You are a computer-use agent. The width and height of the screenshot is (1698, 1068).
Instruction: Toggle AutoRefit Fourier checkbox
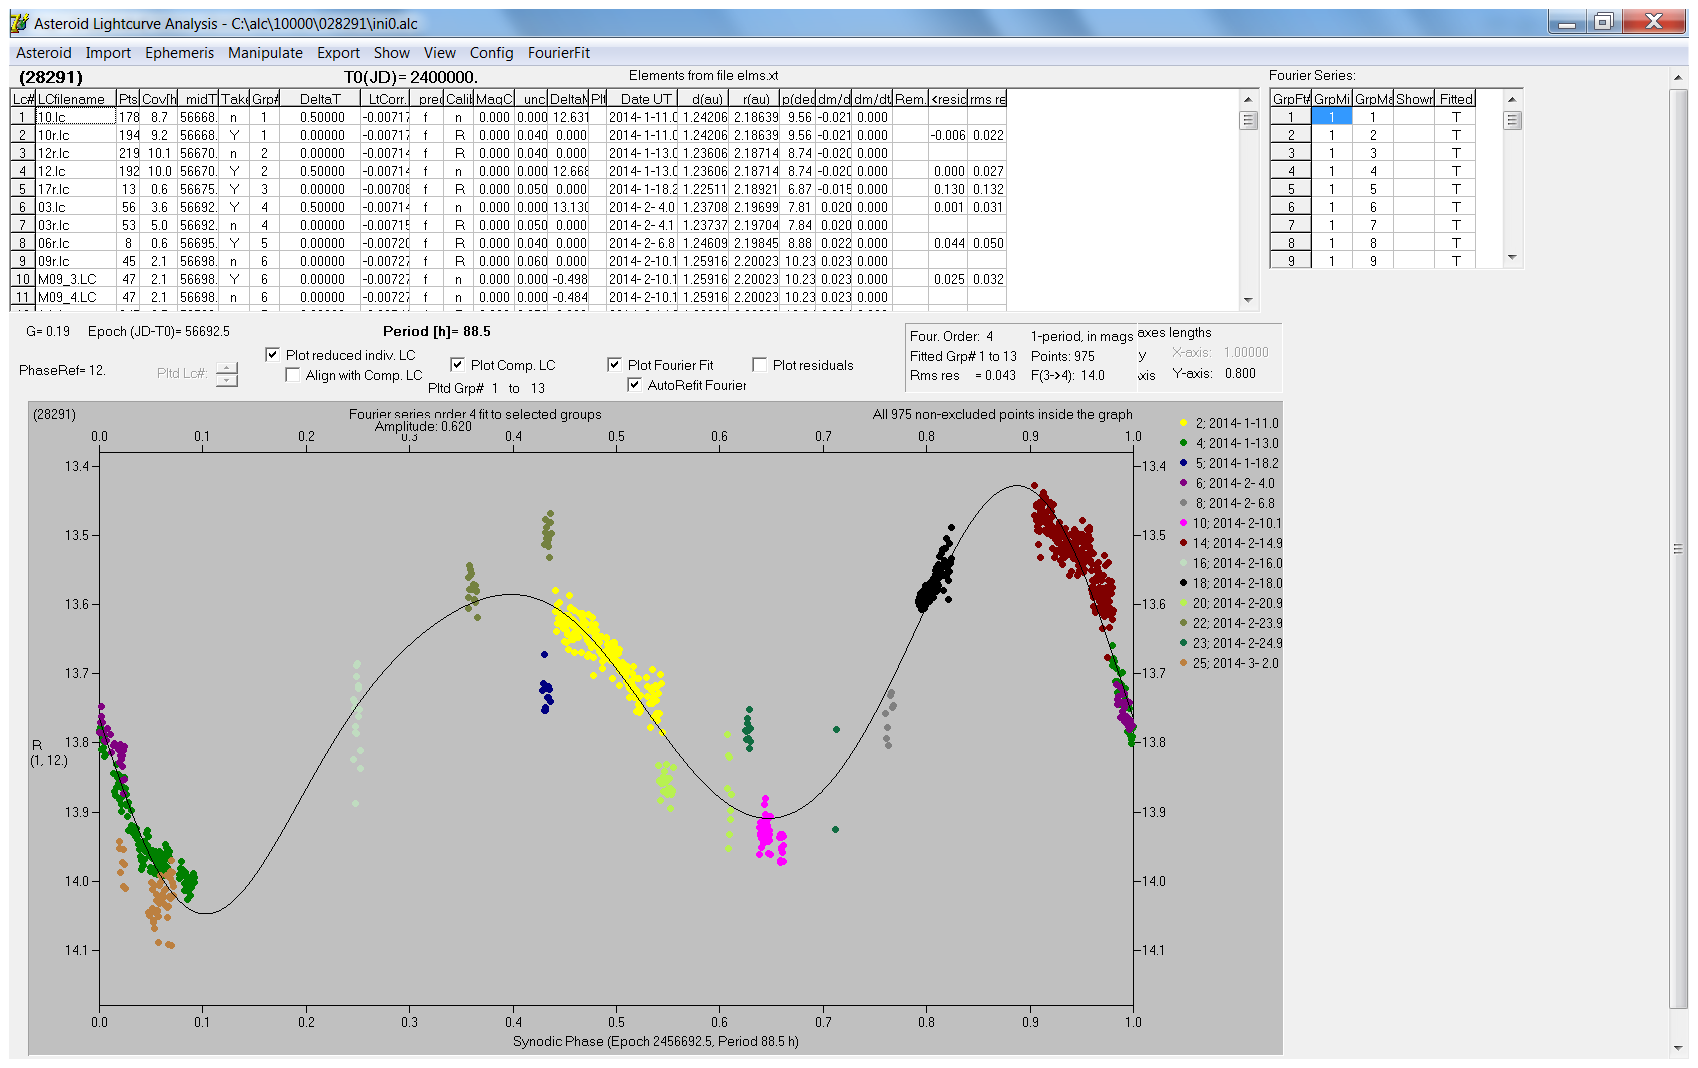(634, 385)
